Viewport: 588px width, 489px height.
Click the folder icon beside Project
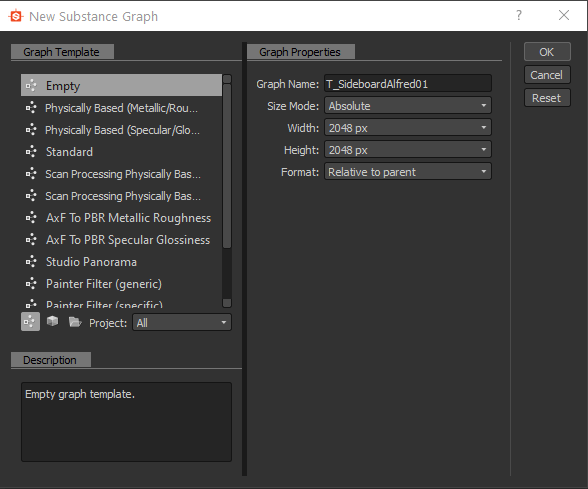[x=75, y=322]
